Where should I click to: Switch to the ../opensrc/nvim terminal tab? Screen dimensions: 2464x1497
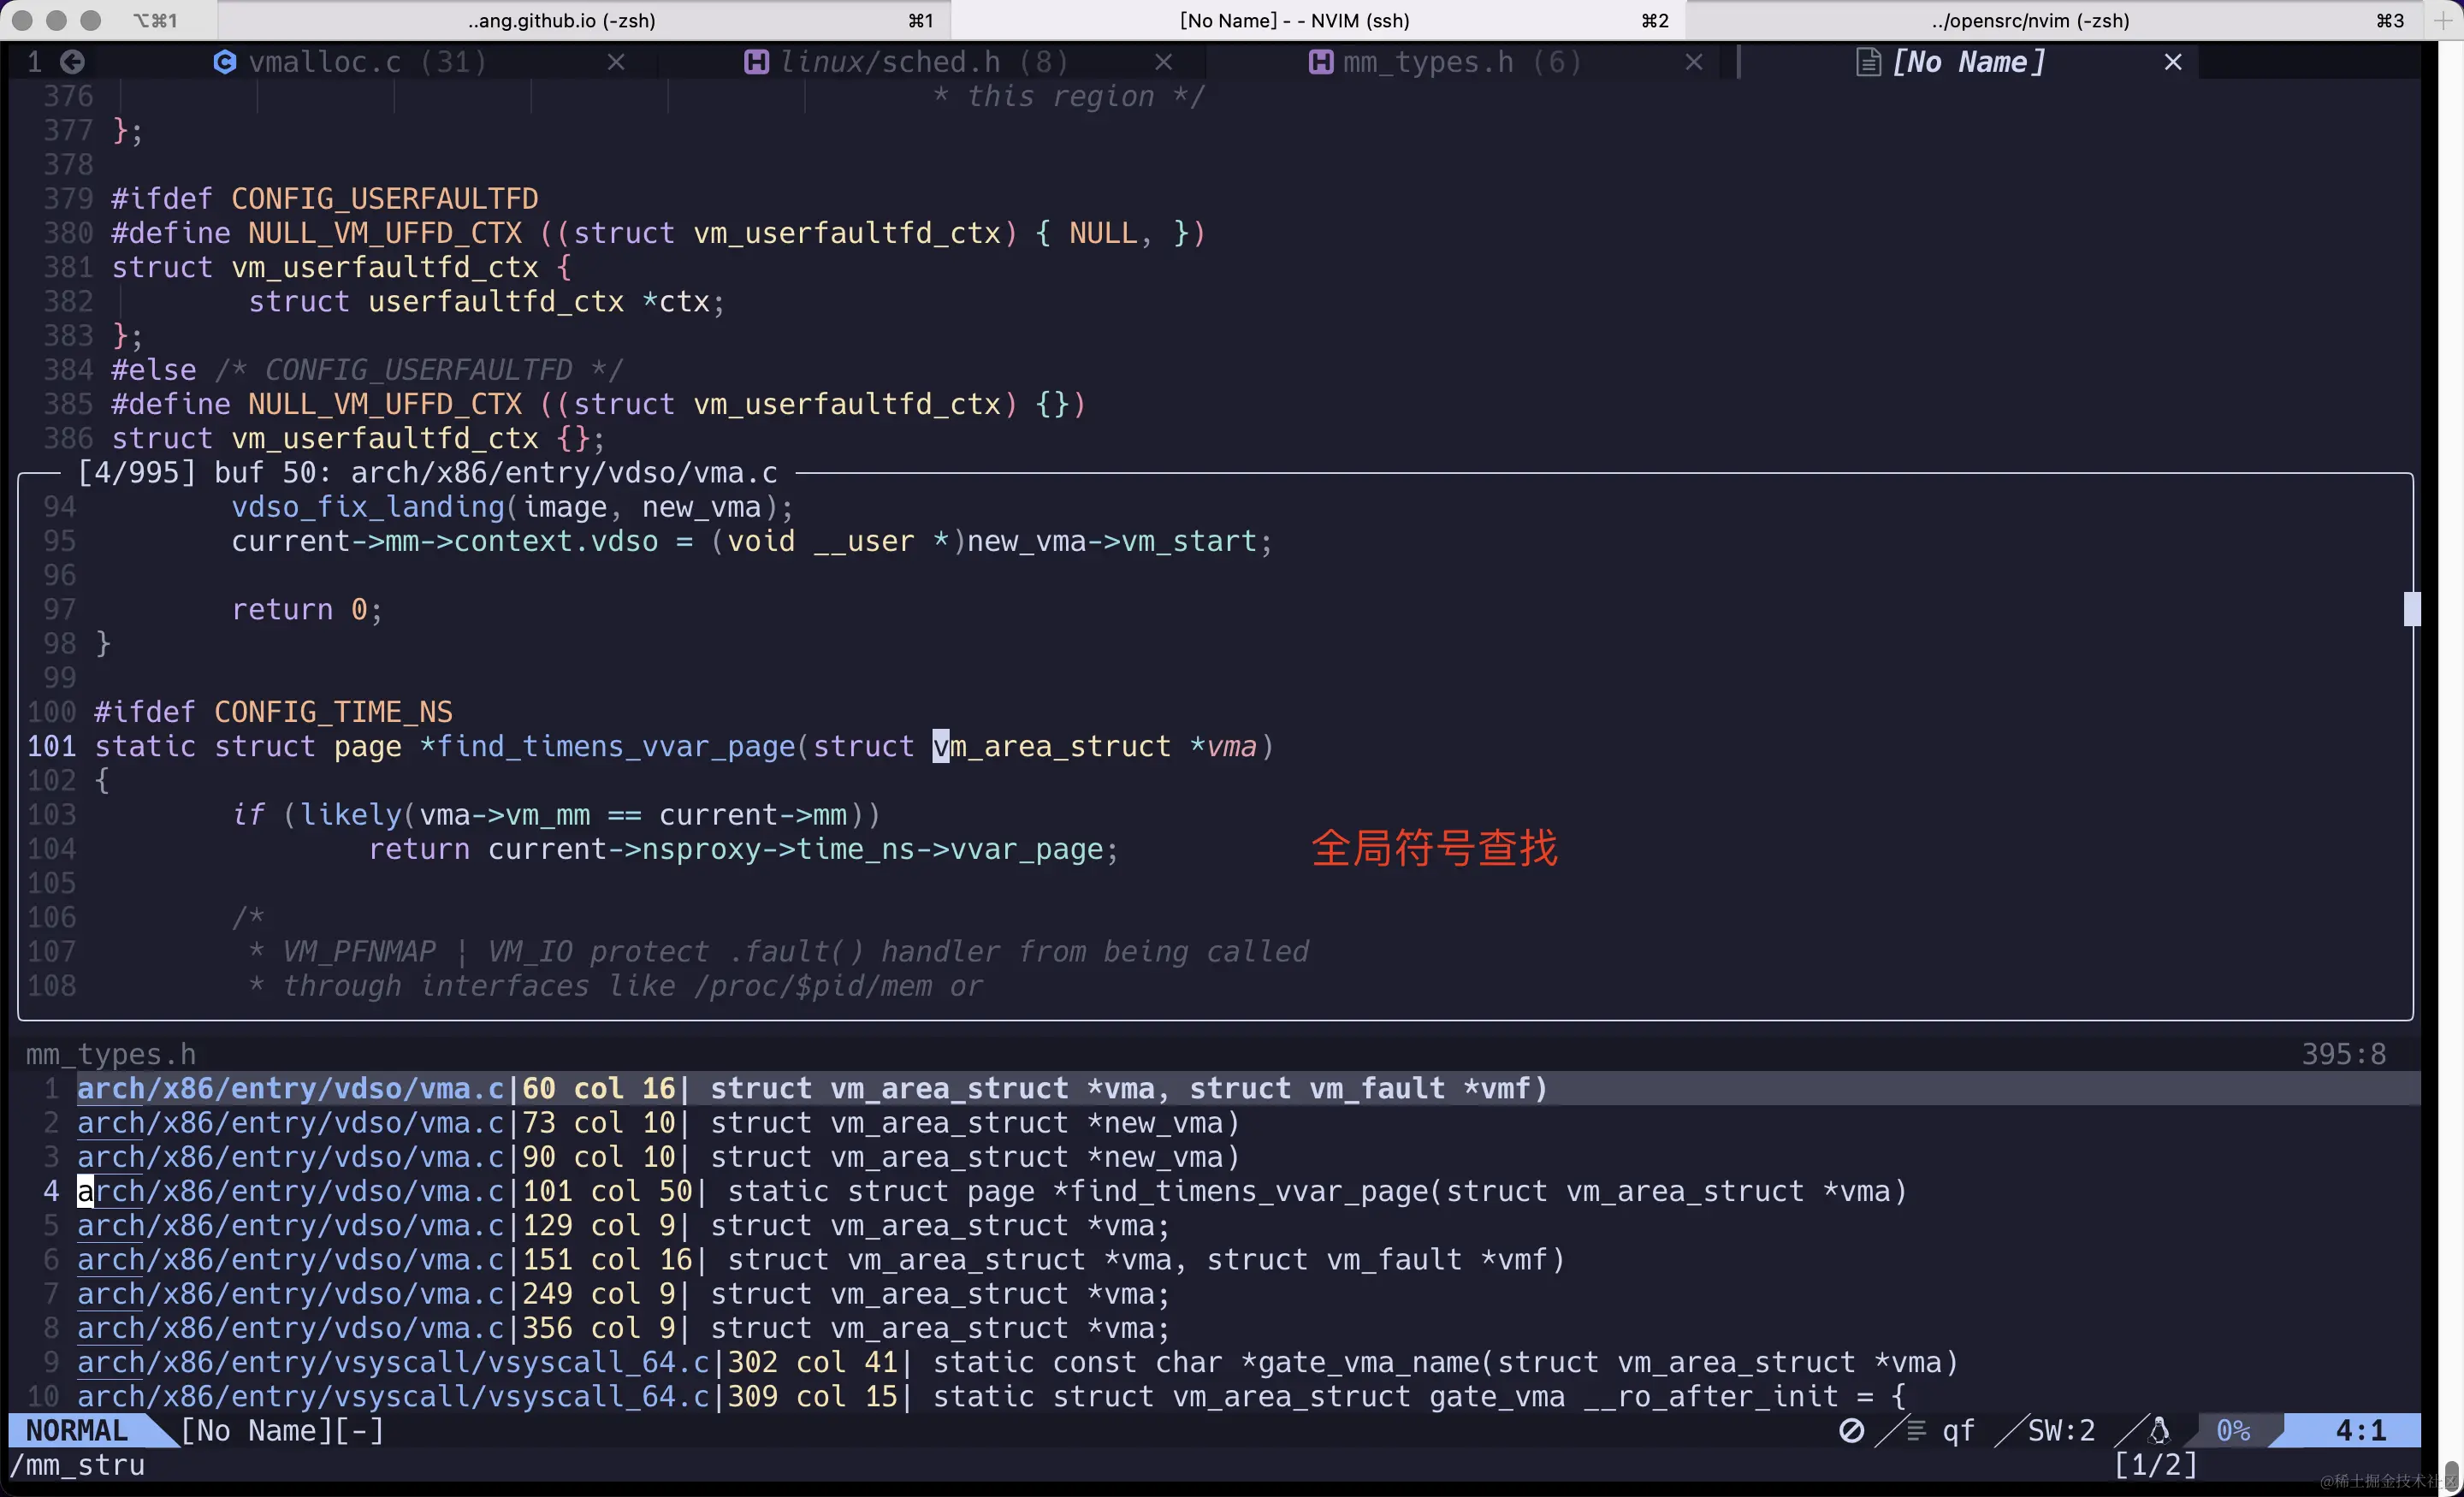click(2030, 20)
